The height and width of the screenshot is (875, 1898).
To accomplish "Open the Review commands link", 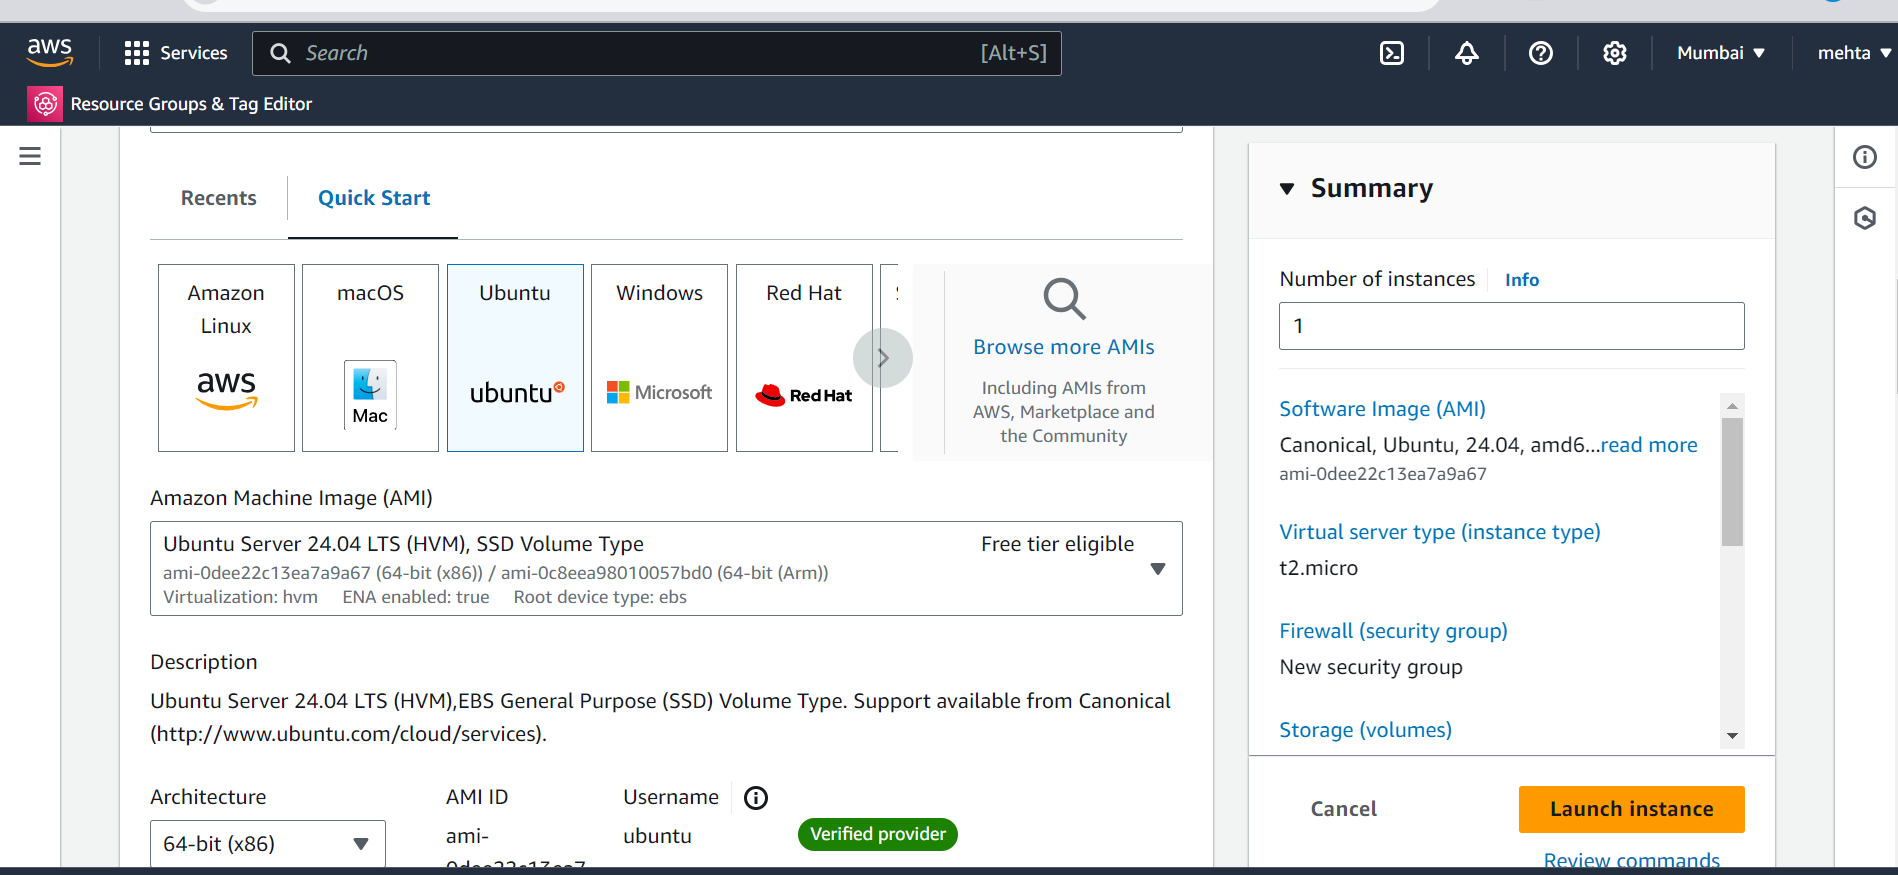I will [1631, 860].
